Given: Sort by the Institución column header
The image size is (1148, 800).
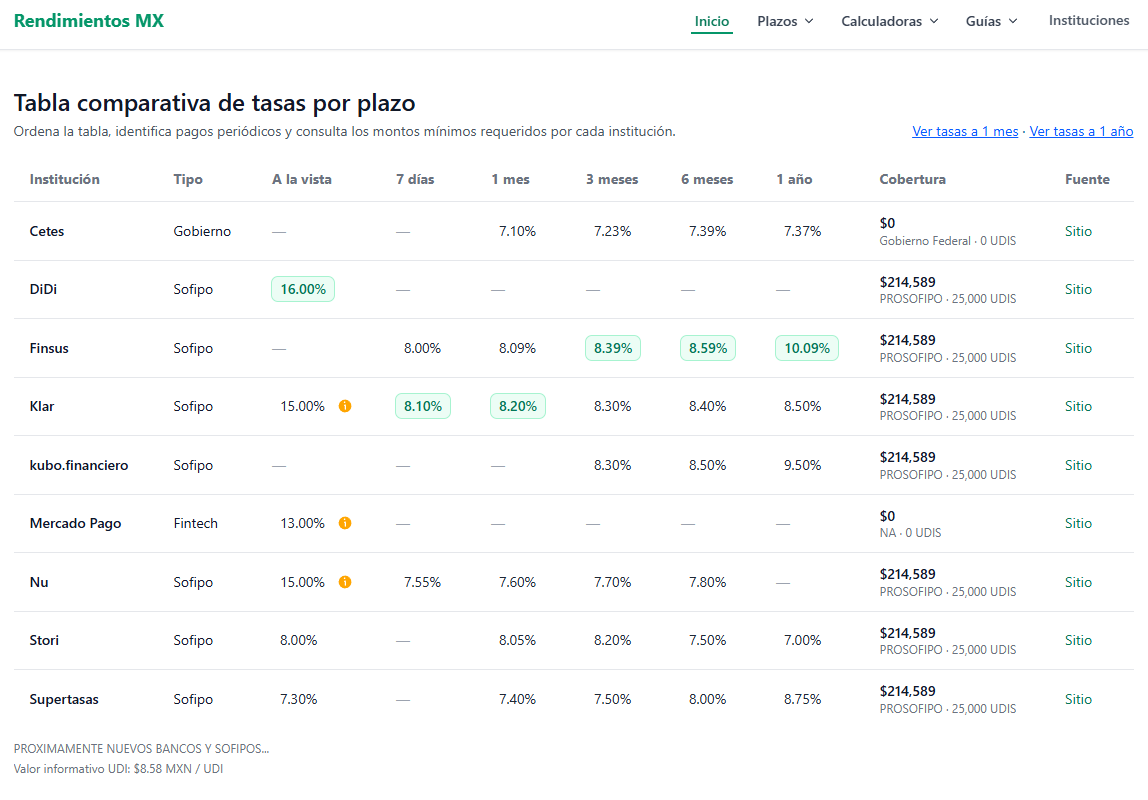Looking at the screenshot, I should click(x=65, y=180).
